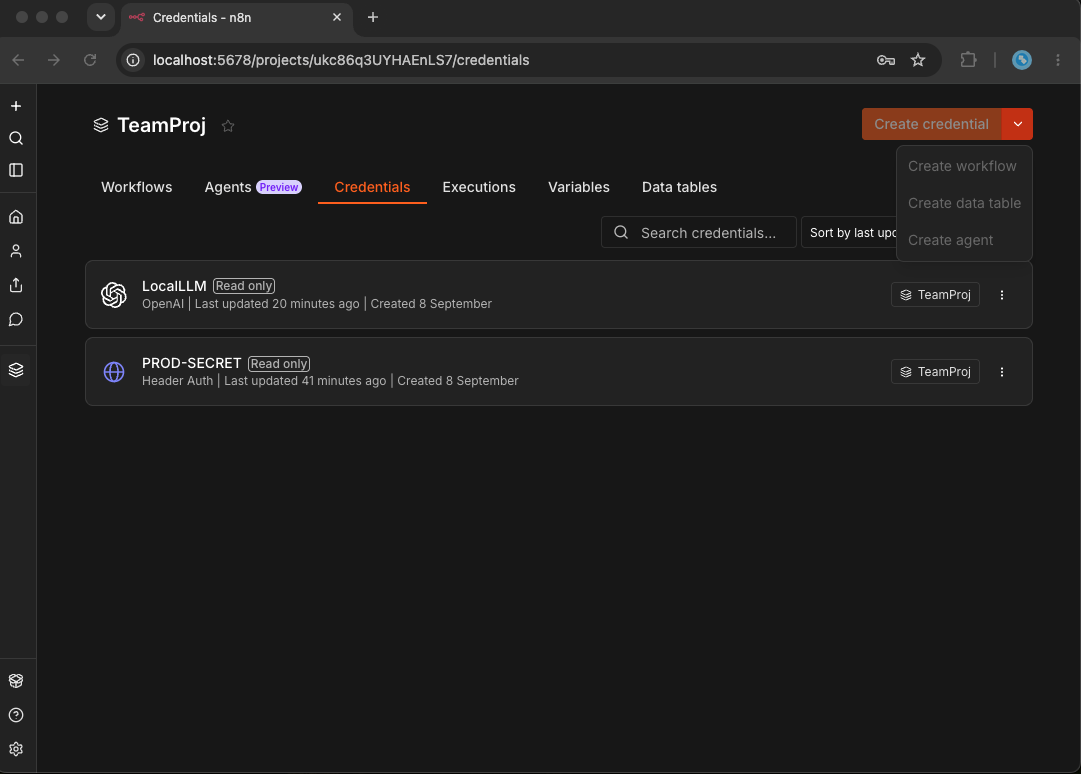Switch to the Agents tab
1081x774 pixels.
point(228,187)
